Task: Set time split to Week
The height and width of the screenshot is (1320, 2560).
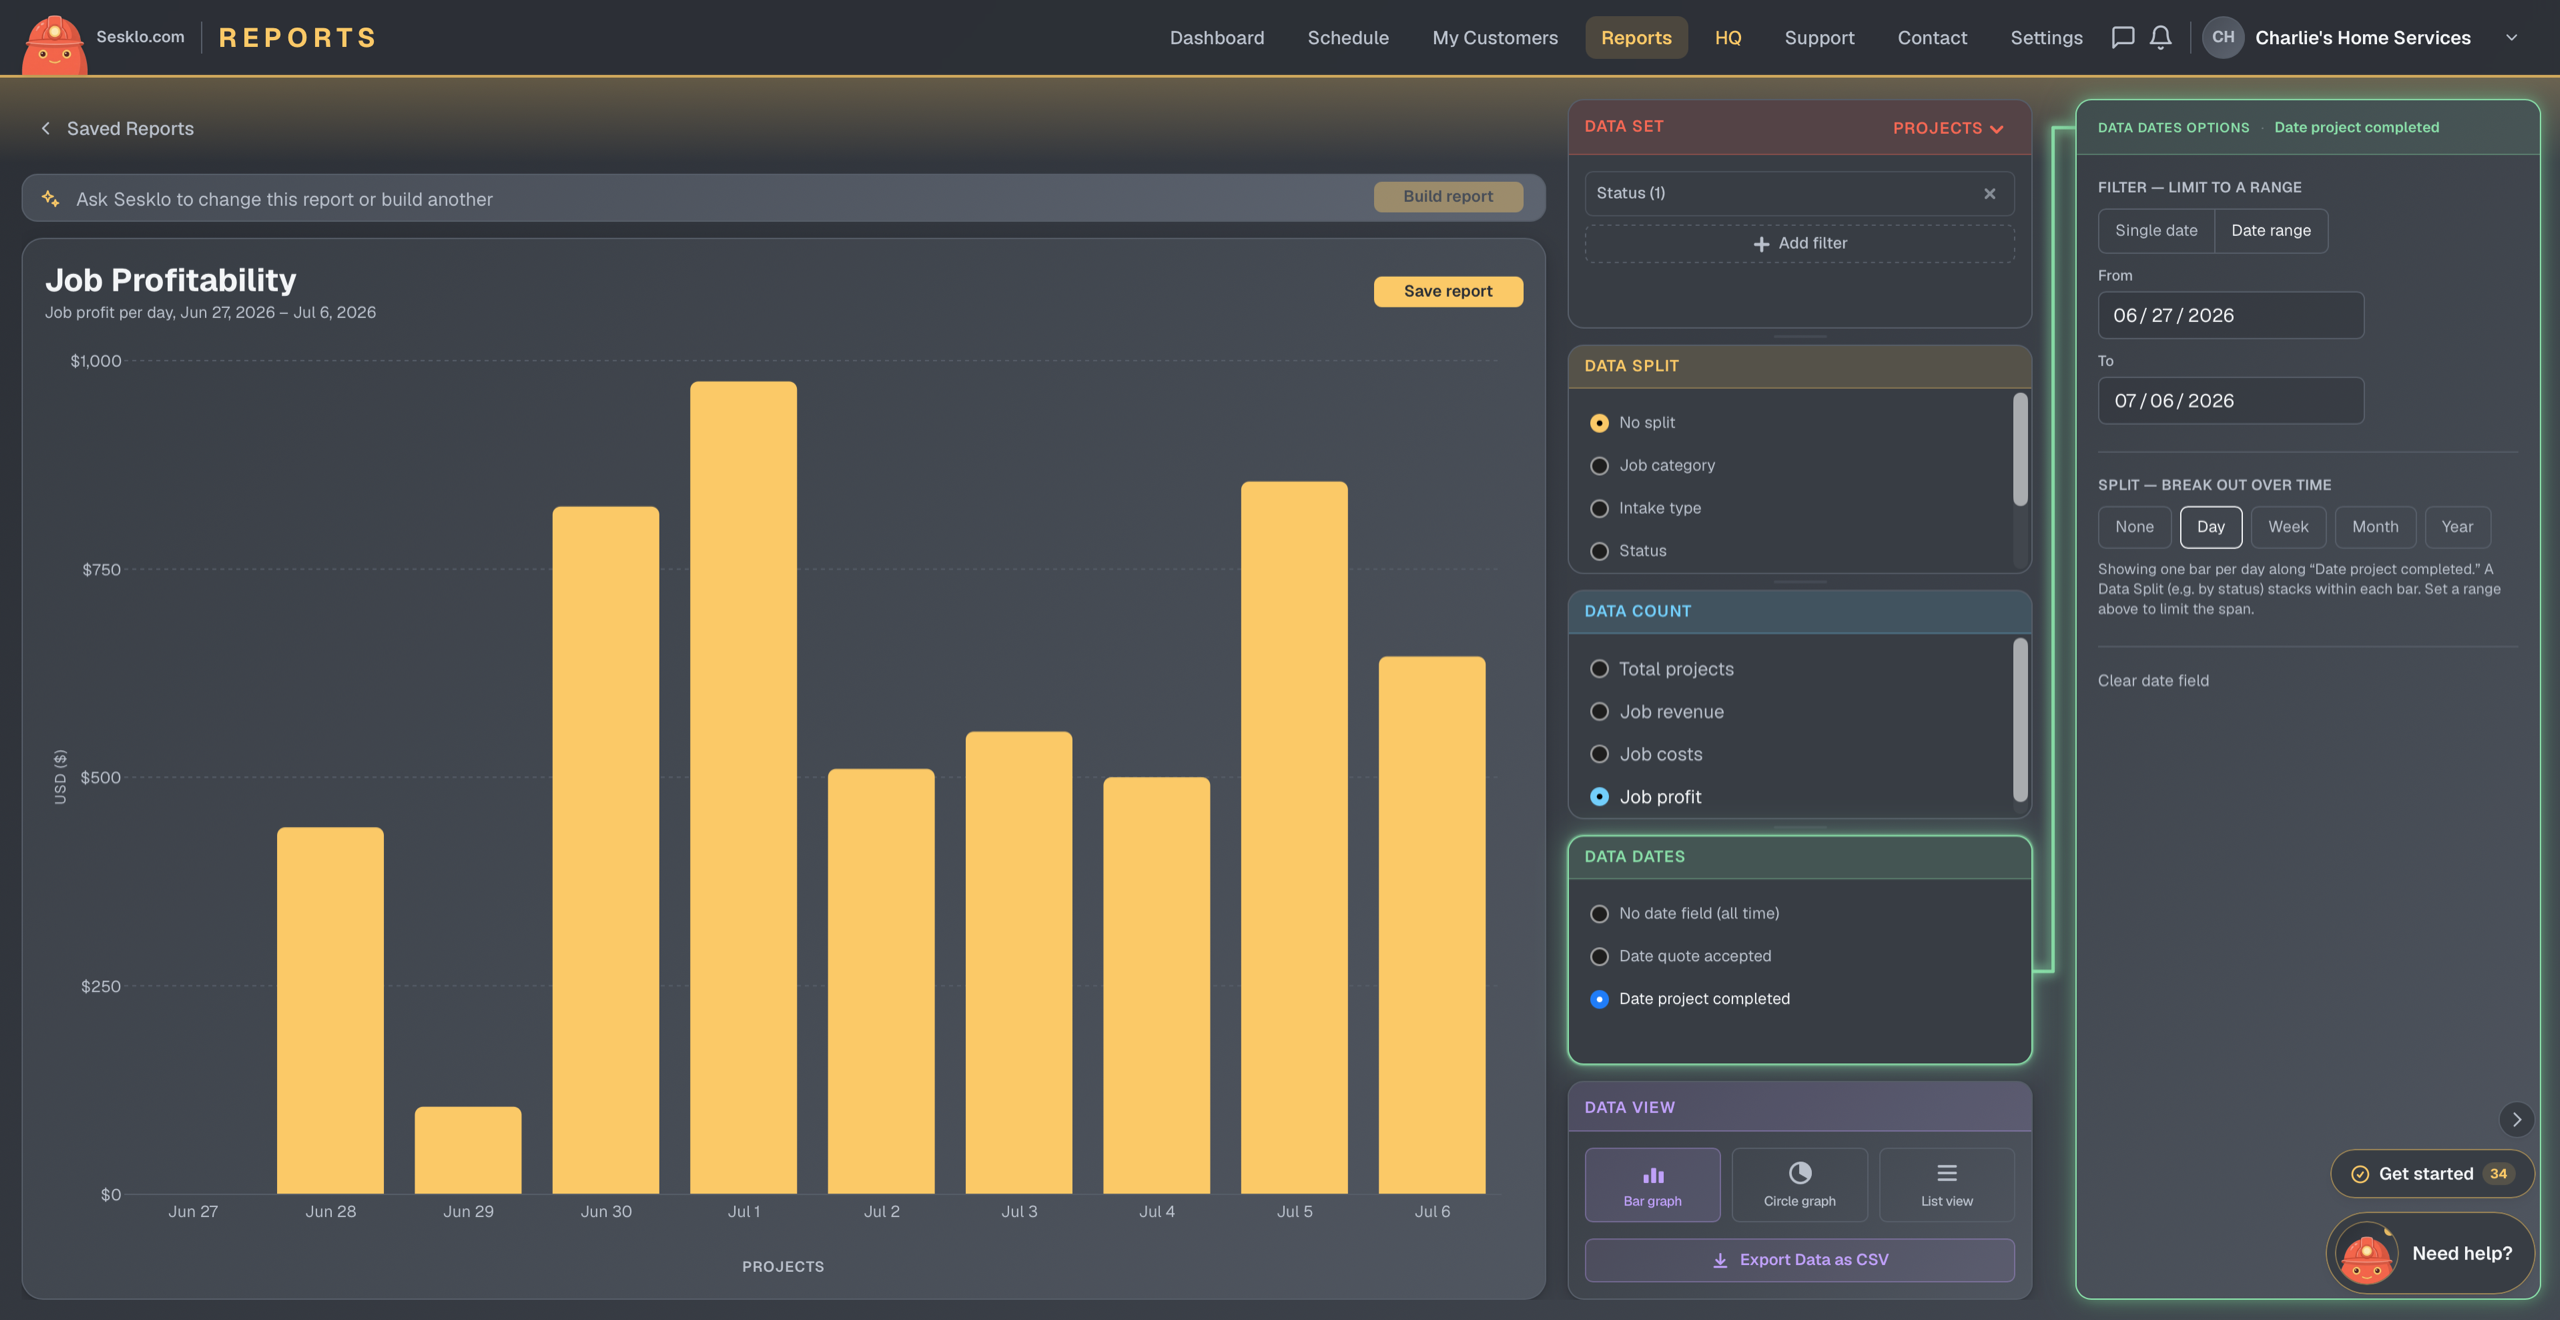Action: [2287, 527]
